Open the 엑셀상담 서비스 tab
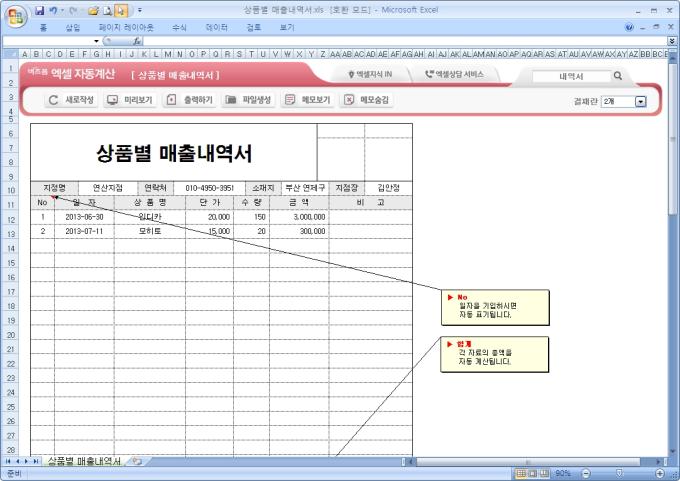Viewport: 680px width, 481px height. tap(454, 74)
